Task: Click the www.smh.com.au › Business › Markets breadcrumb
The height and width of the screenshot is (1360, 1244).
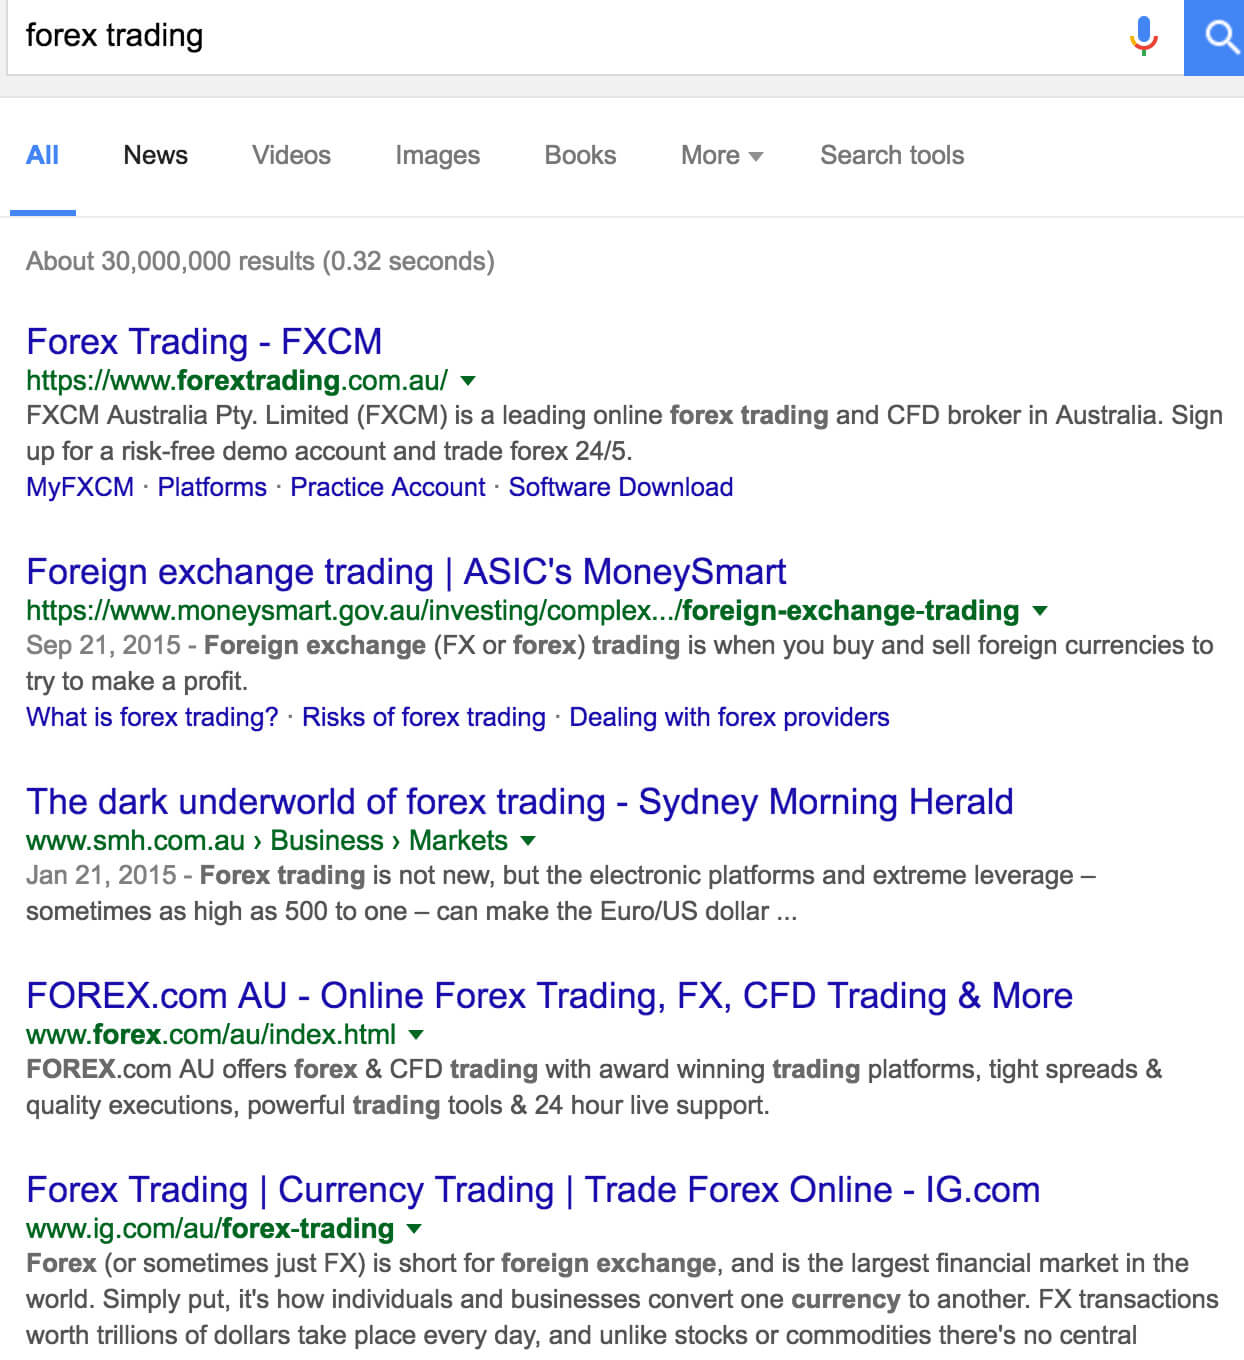Action: point(267,841)
